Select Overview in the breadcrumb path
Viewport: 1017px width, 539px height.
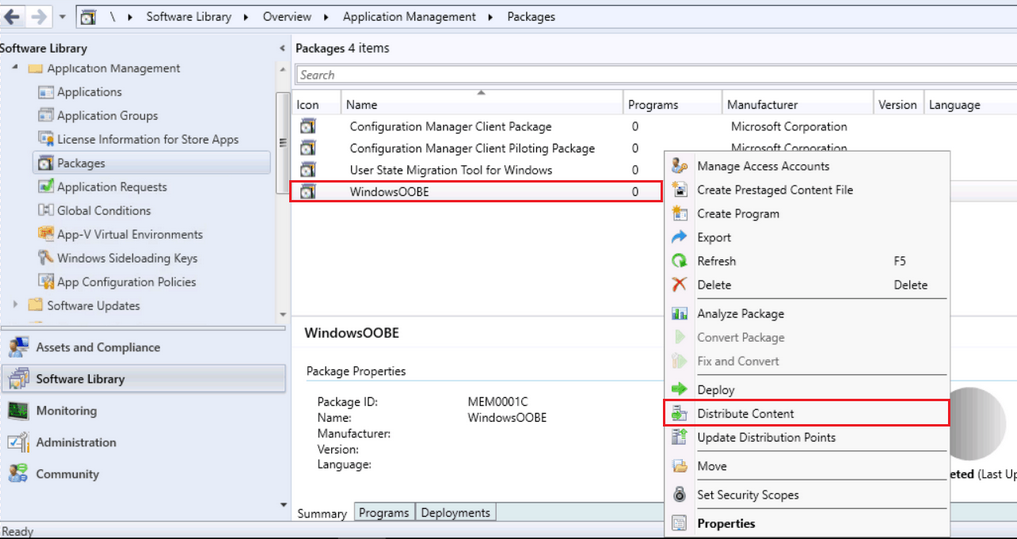287,17
